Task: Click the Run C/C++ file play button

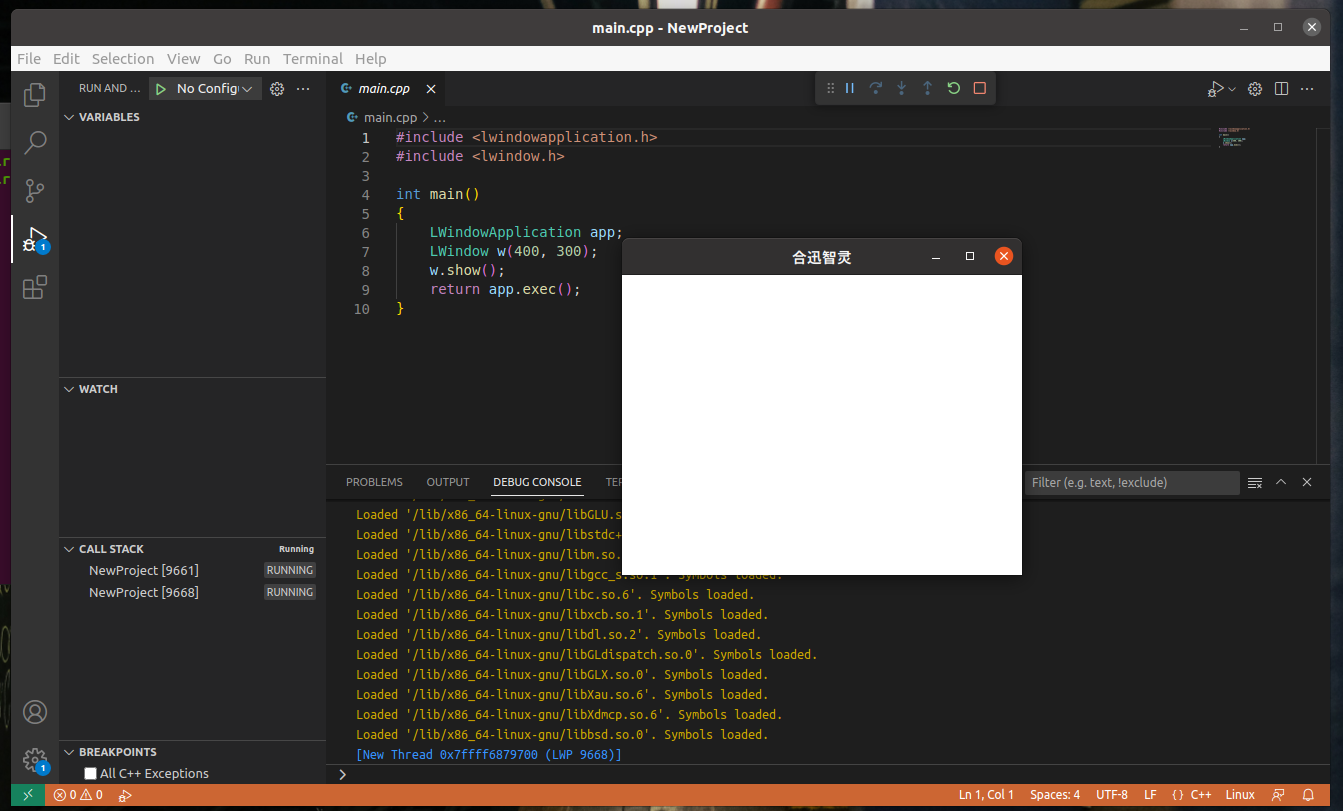Action: [1215, 89]
